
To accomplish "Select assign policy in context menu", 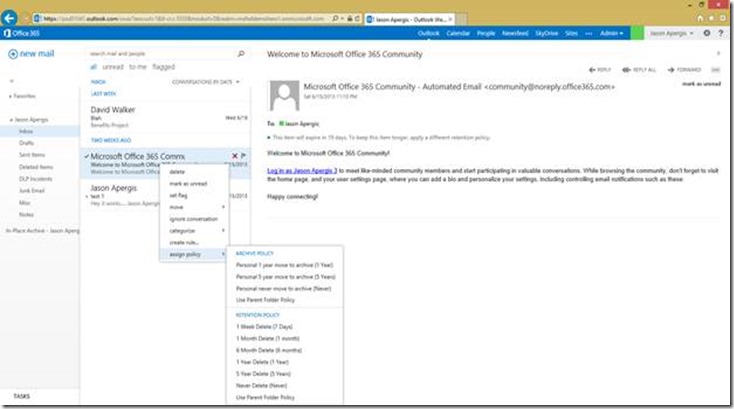I will tap(194, 254).
